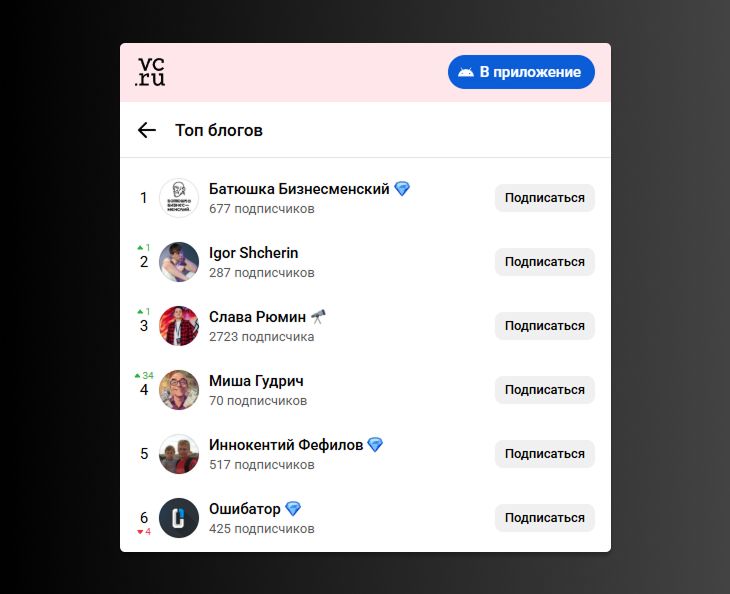Open Igor Shcherin's profile picture
The height and width of the screenshot is (594, 730).
(179, 262)
